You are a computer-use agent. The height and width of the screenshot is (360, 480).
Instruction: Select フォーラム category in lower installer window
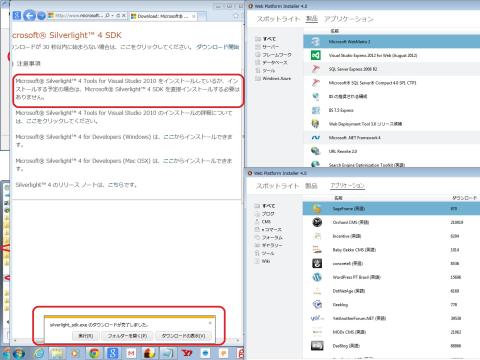coord(273,238)
